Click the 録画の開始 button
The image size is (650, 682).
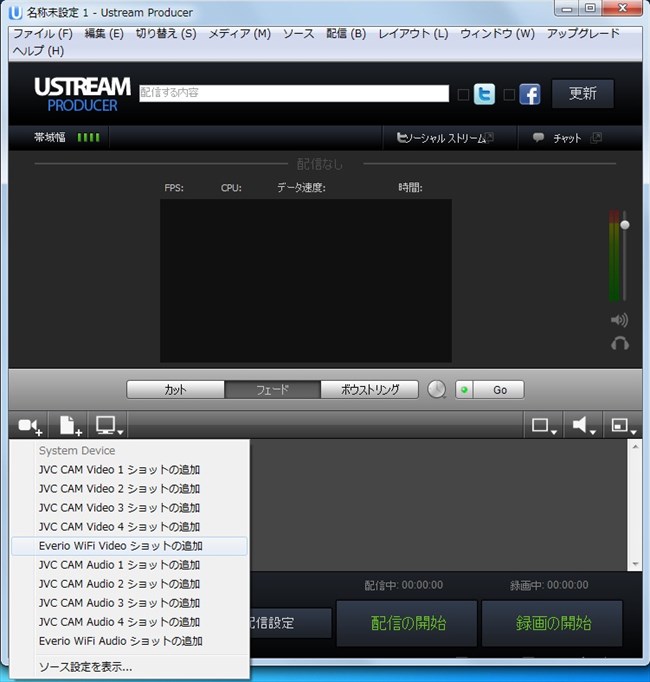pos(553,623)
